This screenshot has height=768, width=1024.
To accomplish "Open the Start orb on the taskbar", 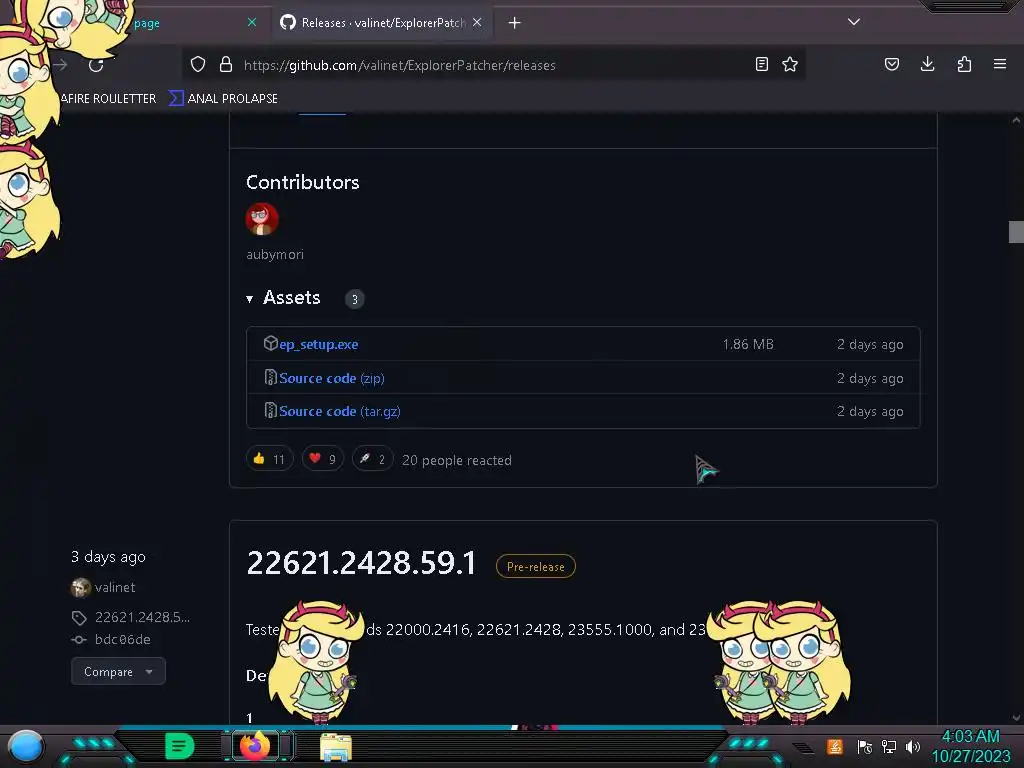I will pos(26,747).
